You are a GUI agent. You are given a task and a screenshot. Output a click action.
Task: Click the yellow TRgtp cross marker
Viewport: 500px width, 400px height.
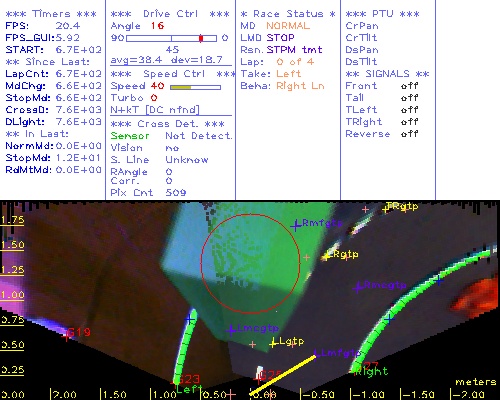(386, 209)
